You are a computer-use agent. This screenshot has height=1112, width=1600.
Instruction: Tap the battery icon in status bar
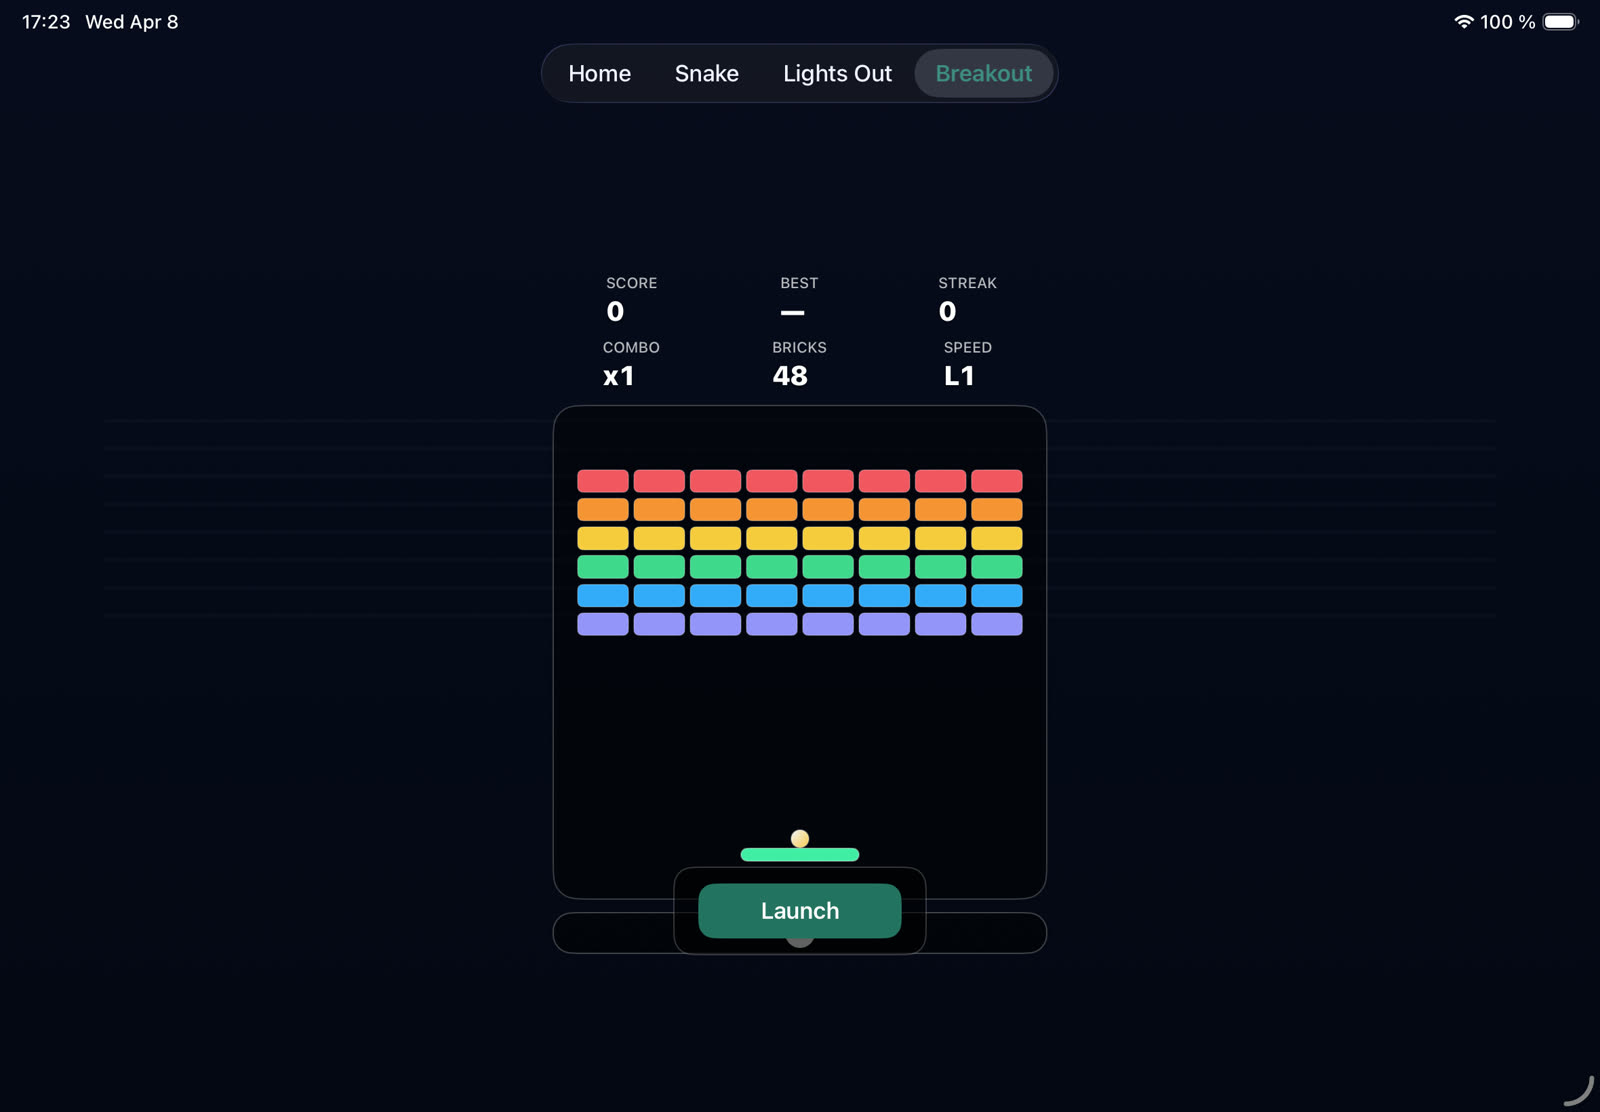pyautogui.click(x=1559, y=22)
